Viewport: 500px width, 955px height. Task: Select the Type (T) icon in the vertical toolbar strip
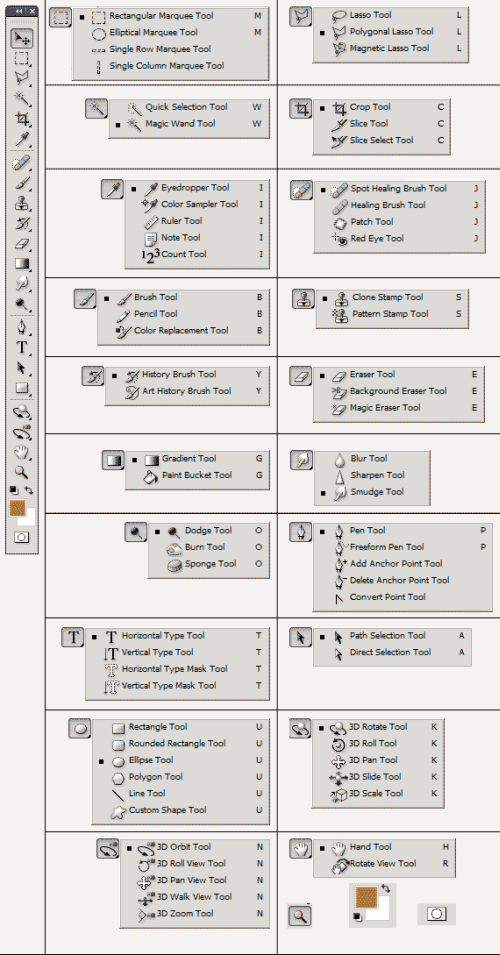(22, 348)
